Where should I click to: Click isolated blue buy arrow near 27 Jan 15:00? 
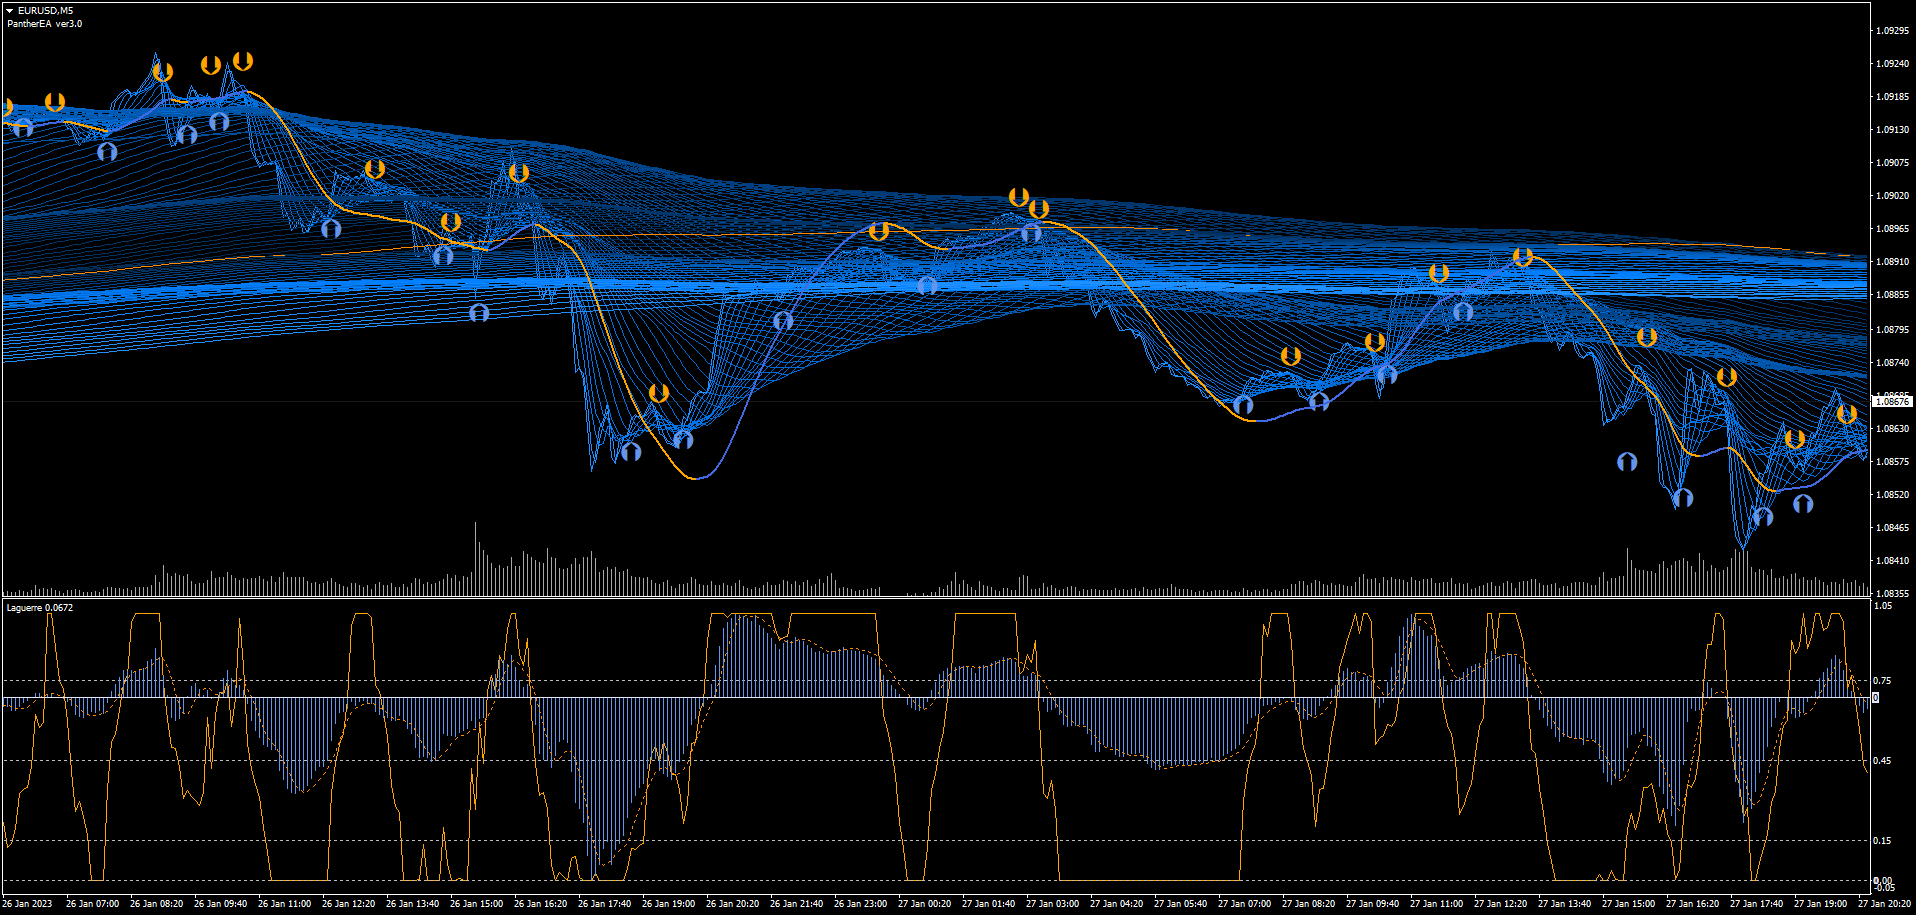tap(1627, 461)
